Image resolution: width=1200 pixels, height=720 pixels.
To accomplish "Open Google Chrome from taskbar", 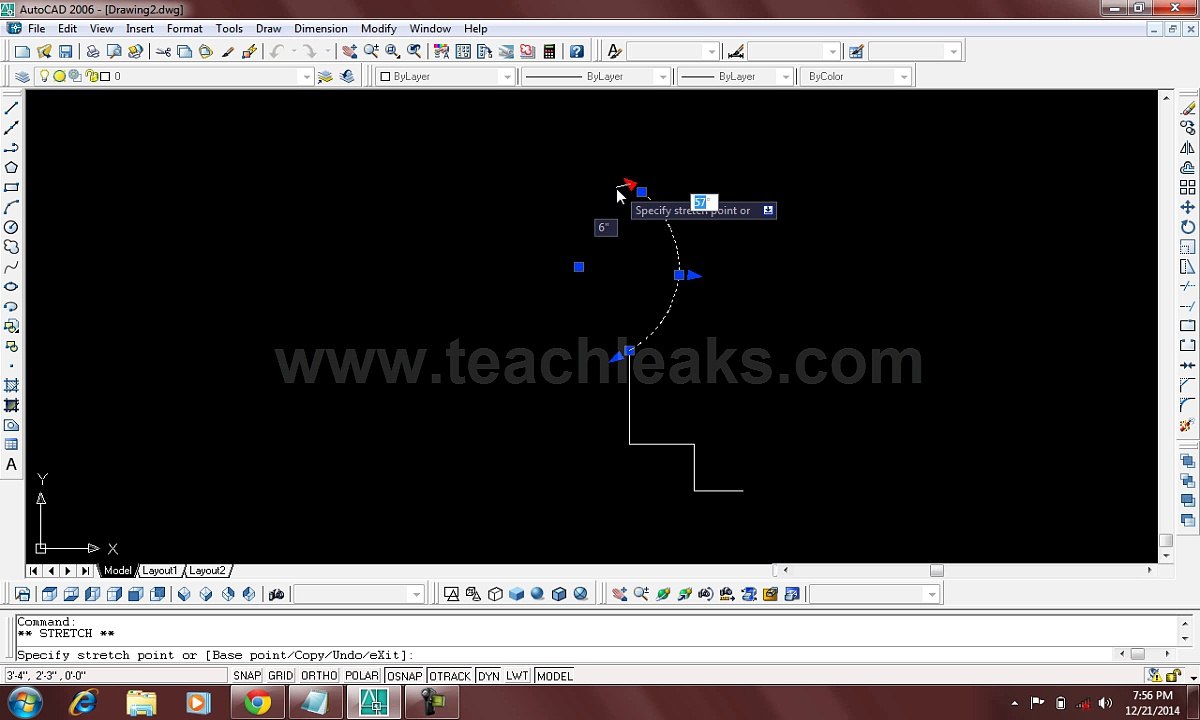I will tap(258, 703).
